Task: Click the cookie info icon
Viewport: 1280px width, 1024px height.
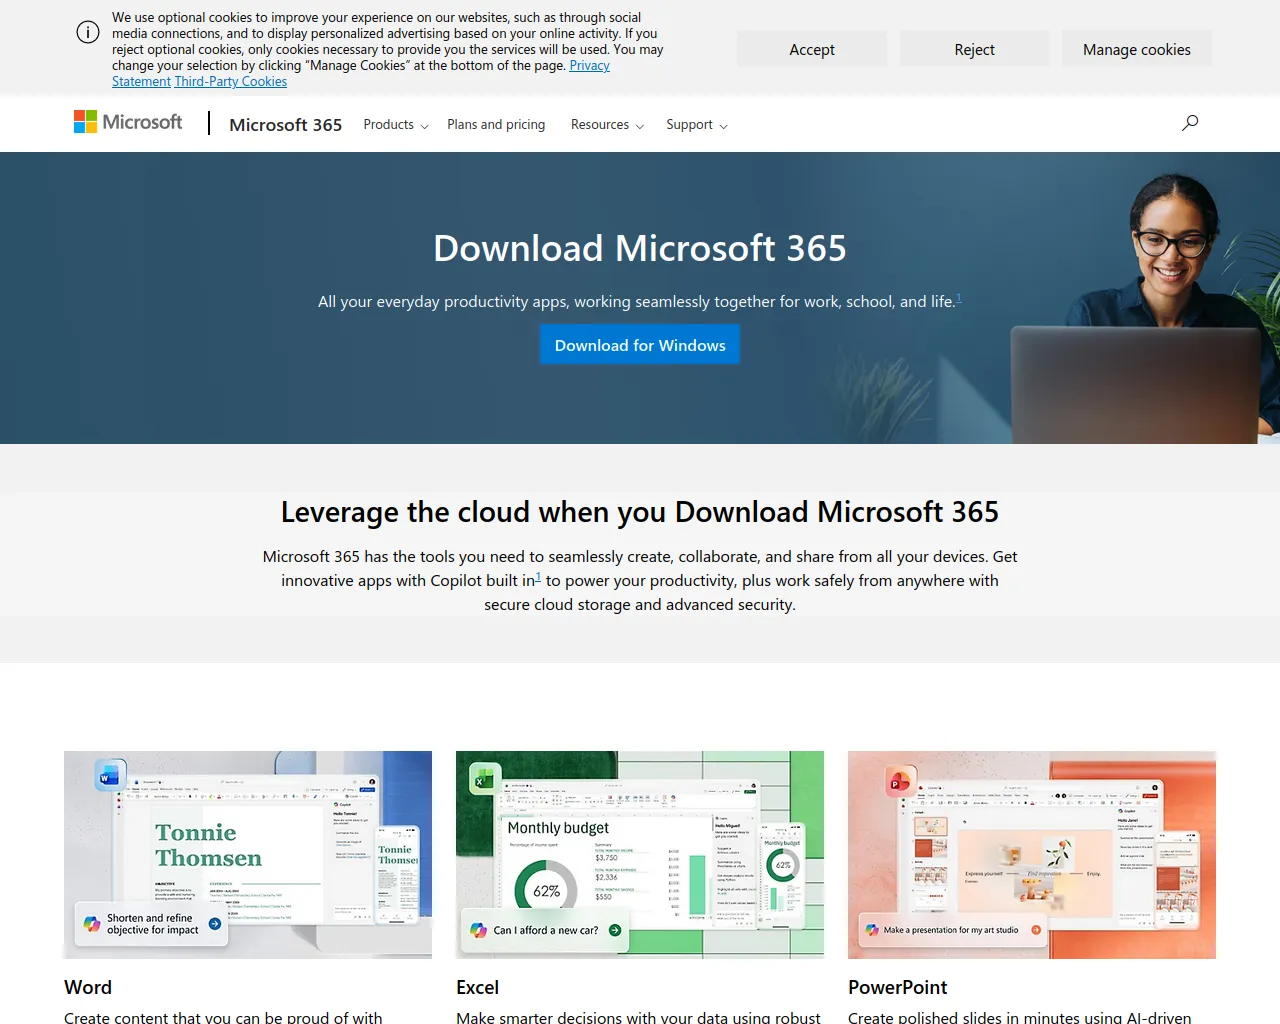Action: pos(88,33)
